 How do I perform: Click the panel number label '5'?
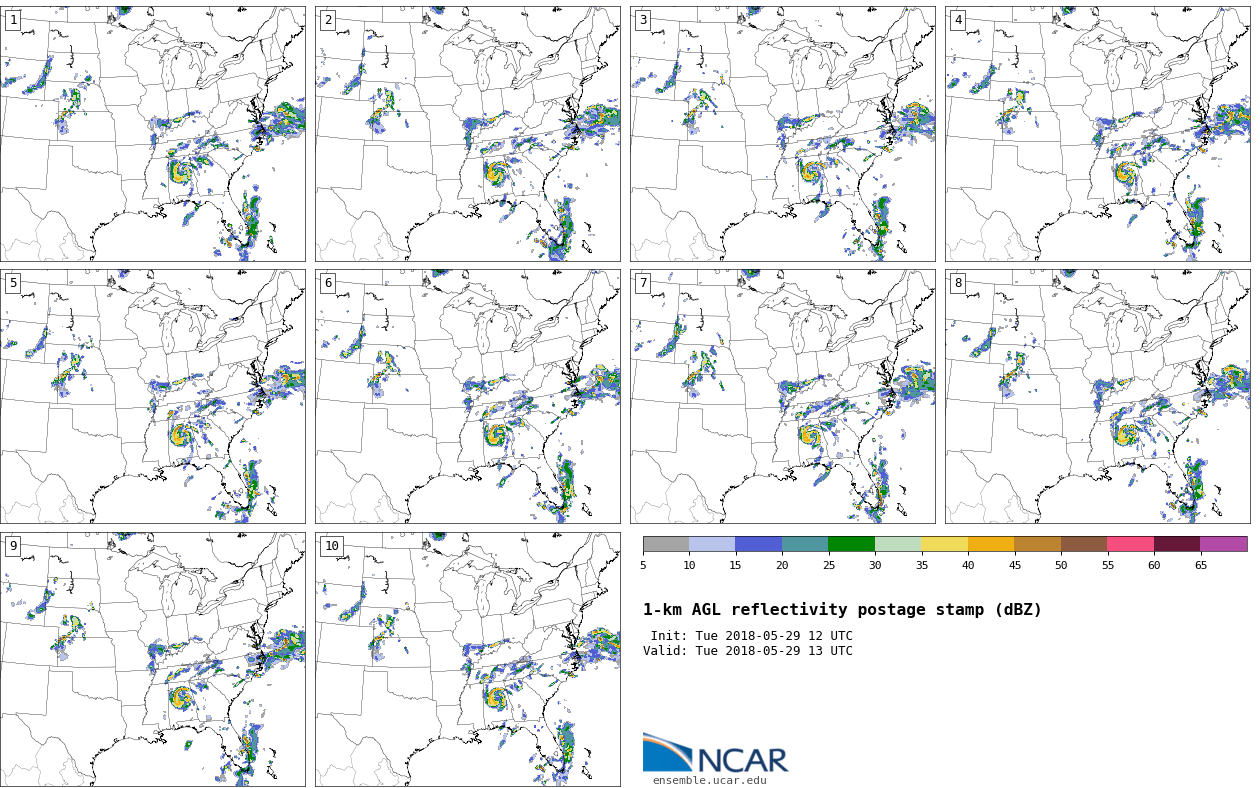point(13,283)
